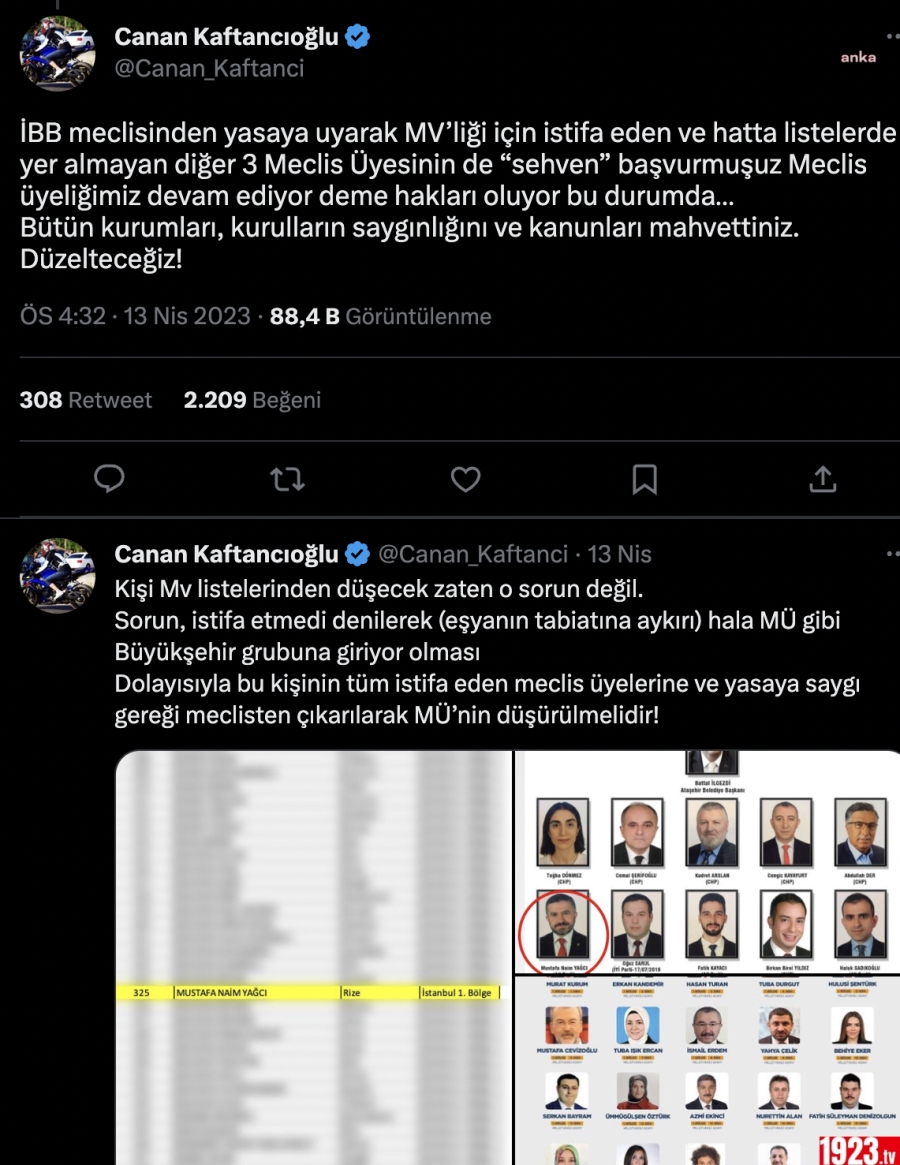Click the share upload icon

click(x=823, y=479)
